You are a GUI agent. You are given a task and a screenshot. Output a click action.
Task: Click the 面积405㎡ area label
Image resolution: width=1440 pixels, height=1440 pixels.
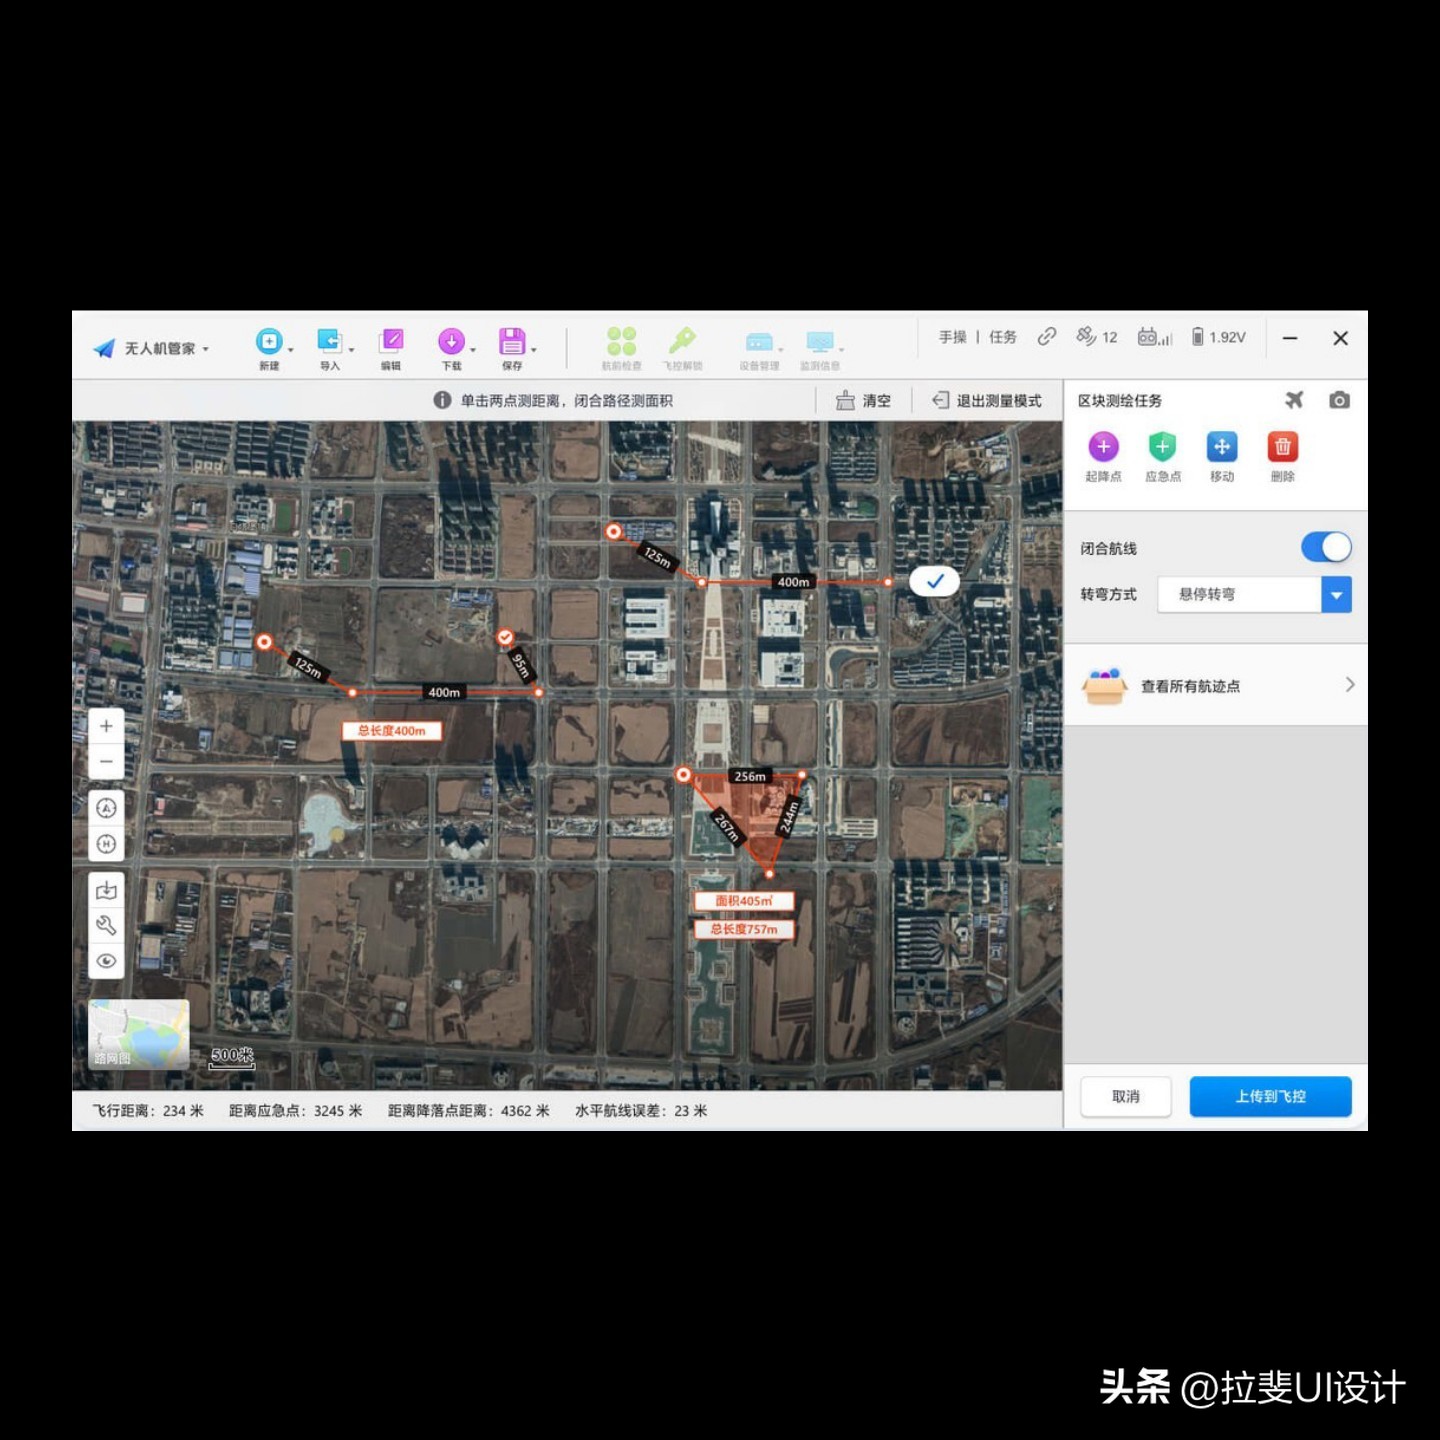tap(744, 901)
